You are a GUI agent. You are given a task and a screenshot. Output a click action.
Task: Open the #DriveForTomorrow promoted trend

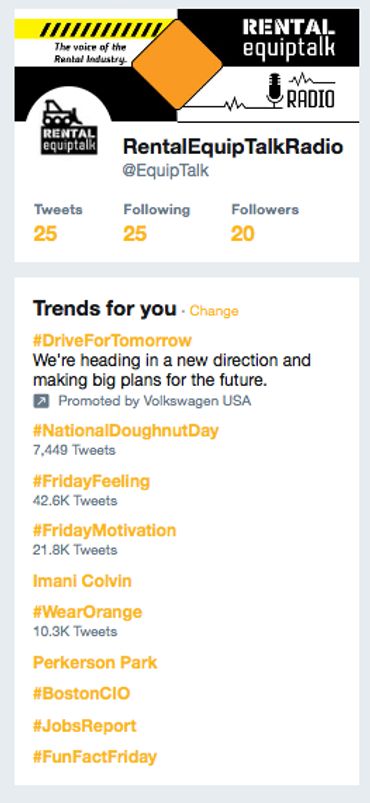tap(112, 341)
